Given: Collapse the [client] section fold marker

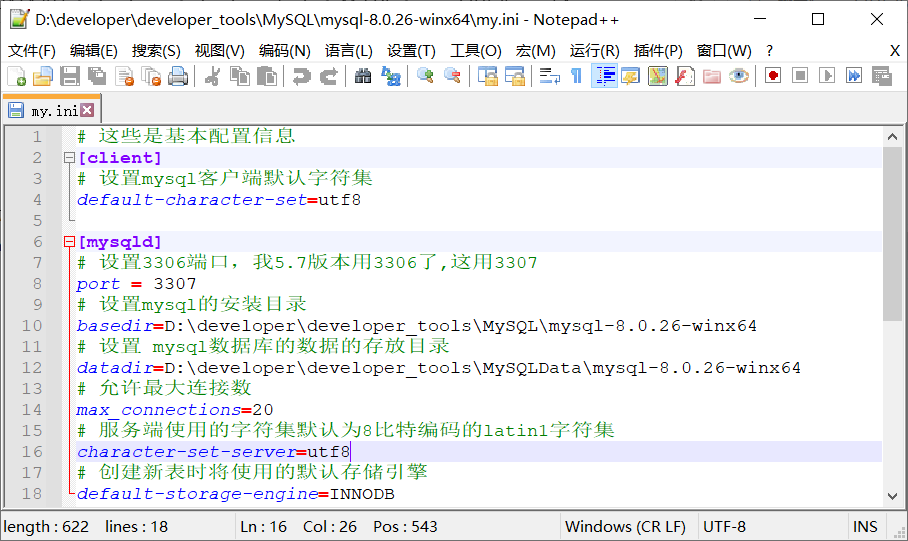Looking at the screenshot, I should click(69, 158).
